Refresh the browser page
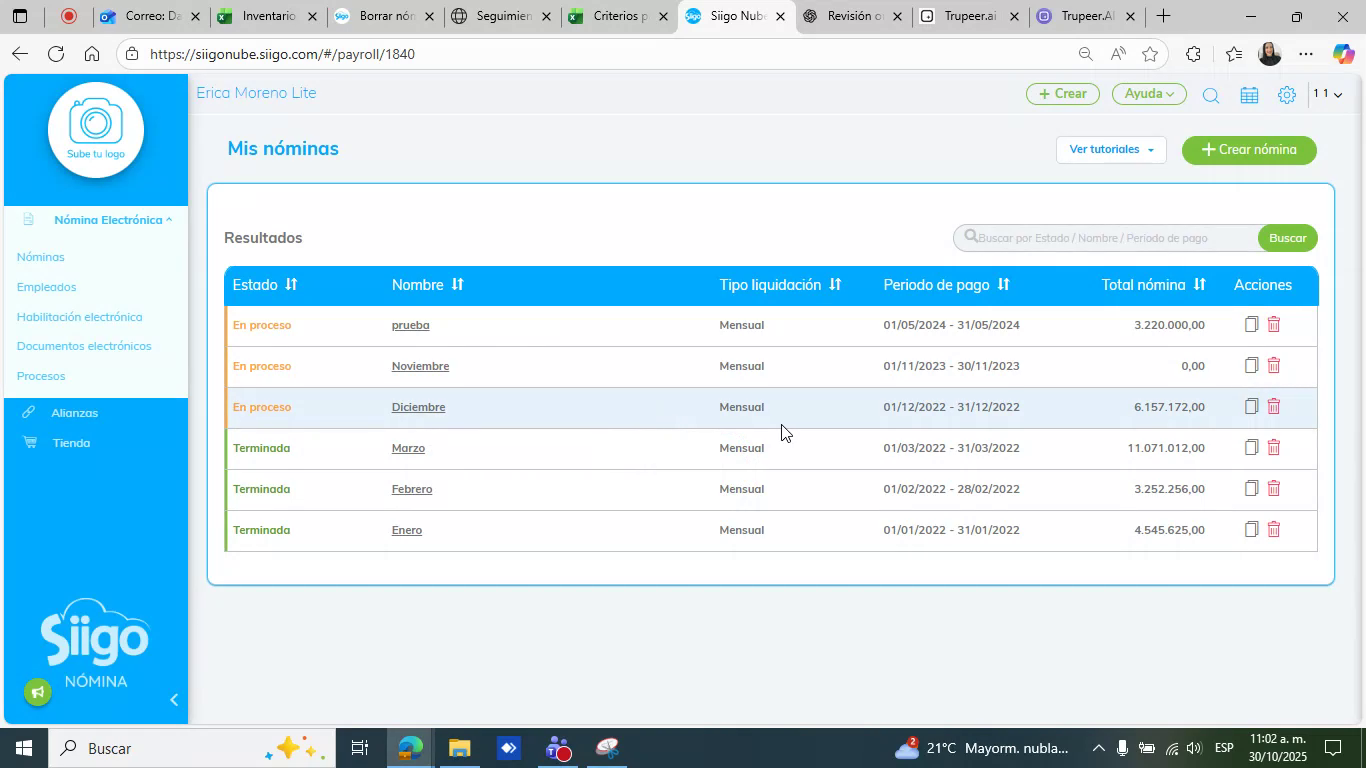Image resolution: width=1366 pixels, height=768 pixels. click(56, 54)
